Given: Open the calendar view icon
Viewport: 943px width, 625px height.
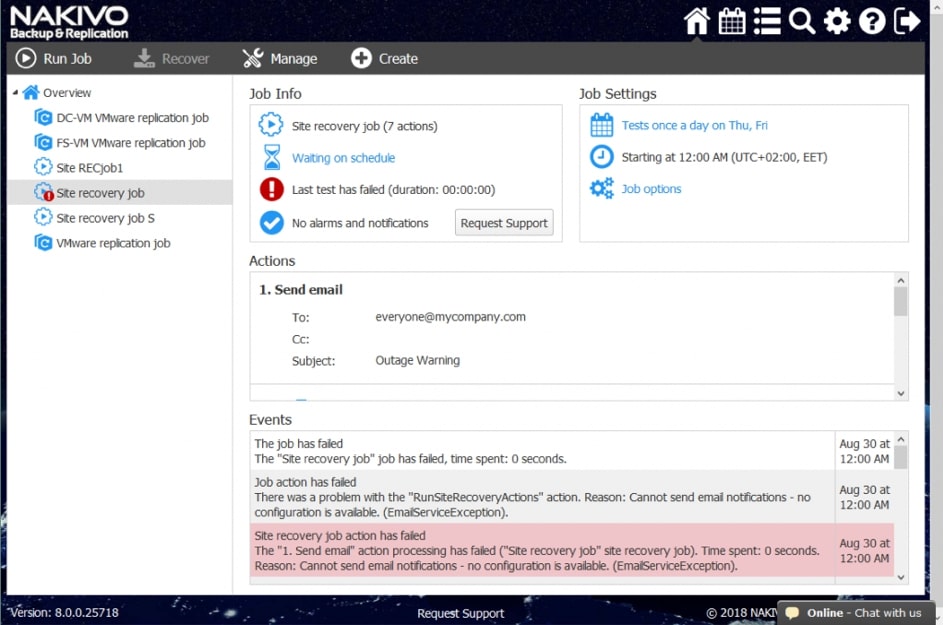Looking at the screenshot, I should click(732, 21).
